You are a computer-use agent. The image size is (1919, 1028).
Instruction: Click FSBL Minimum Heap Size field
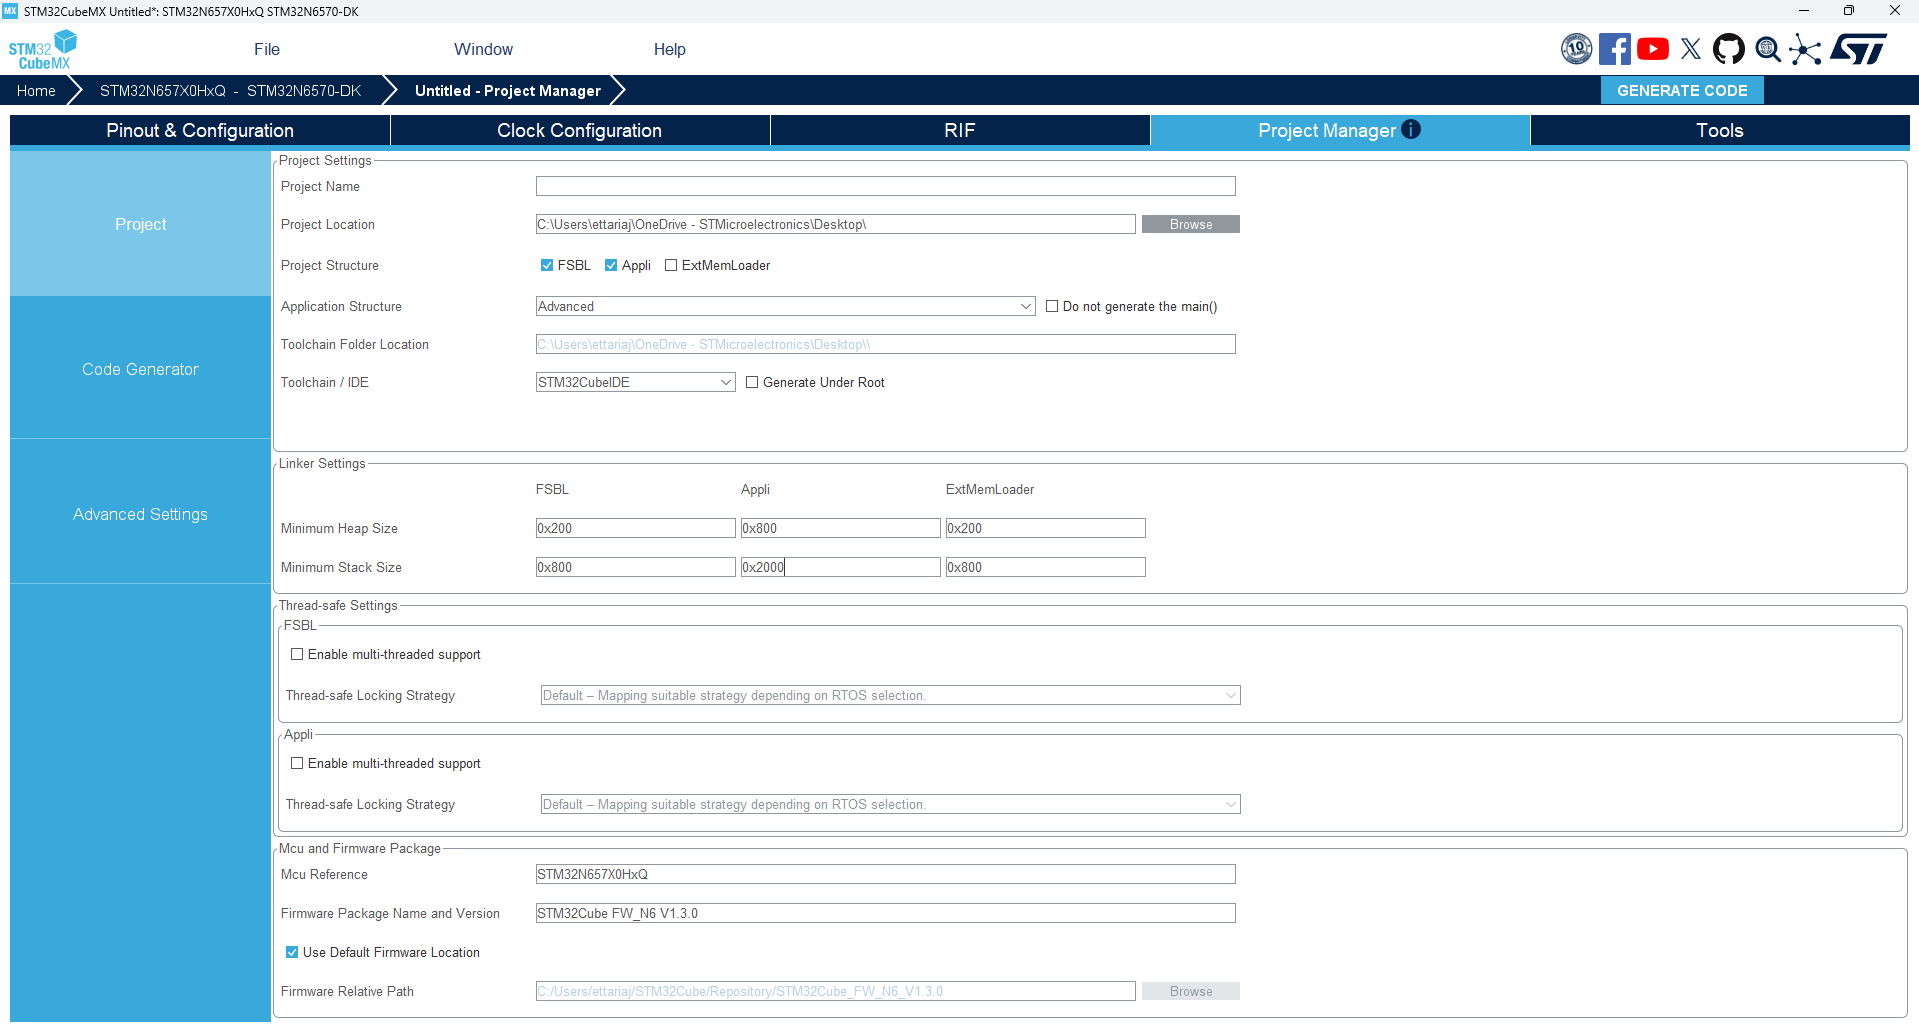point(635,528)
